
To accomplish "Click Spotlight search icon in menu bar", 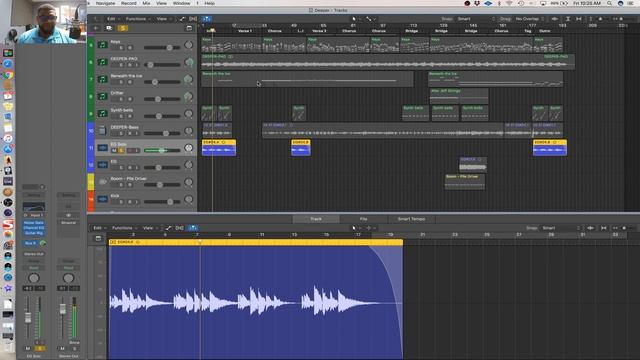I will pyautogui.click(x=609, y=3).
